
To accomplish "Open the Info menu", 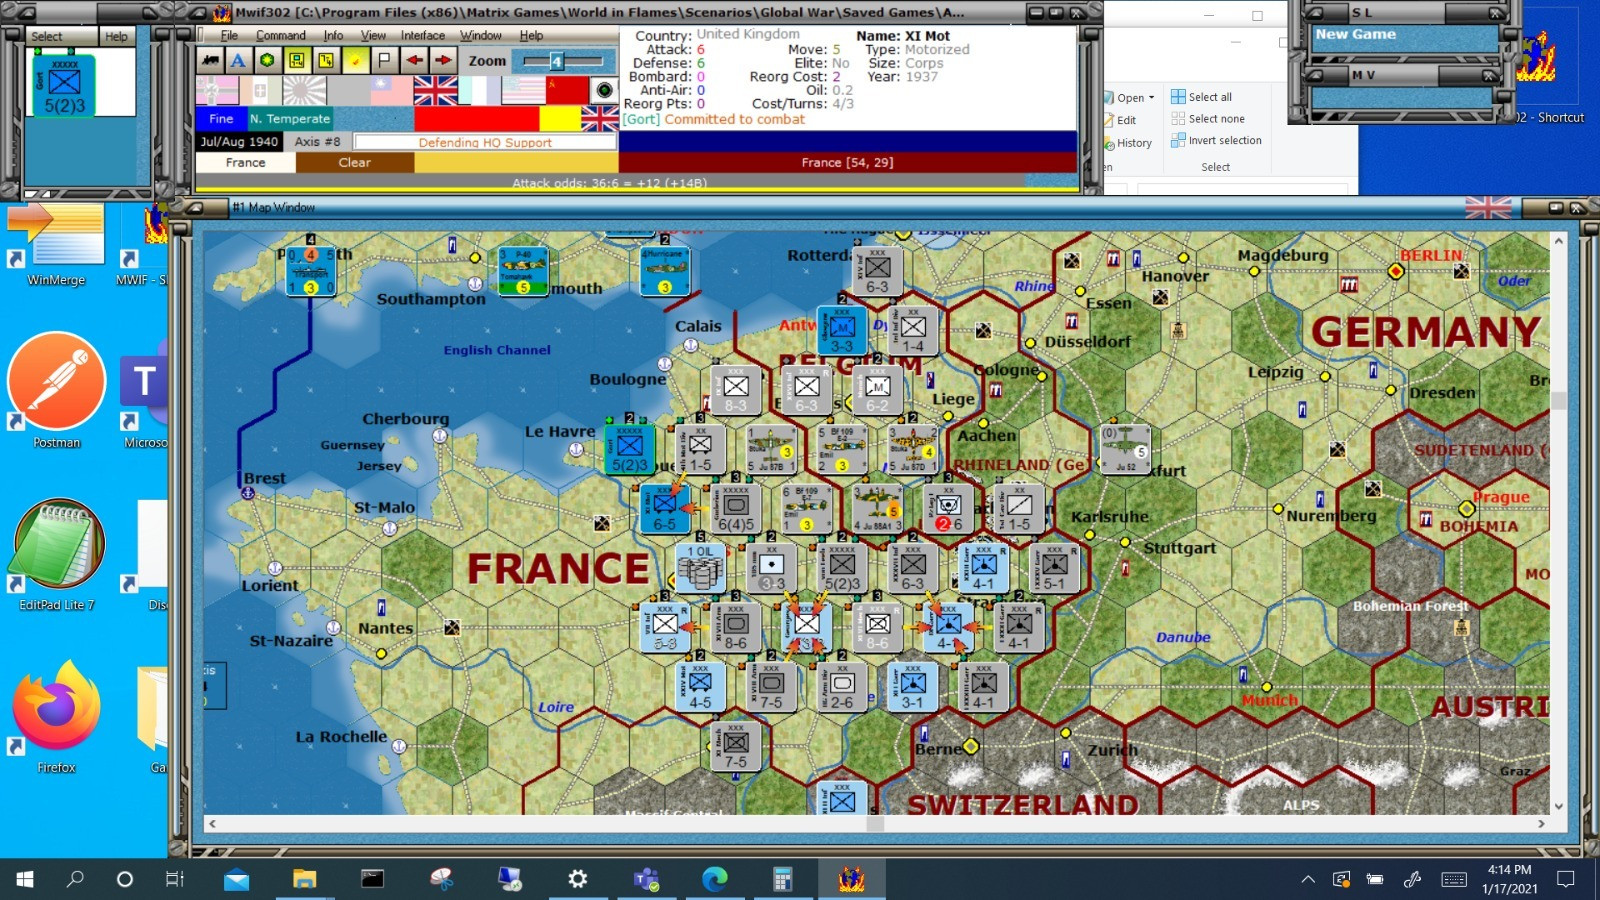I will click(333, 35).
